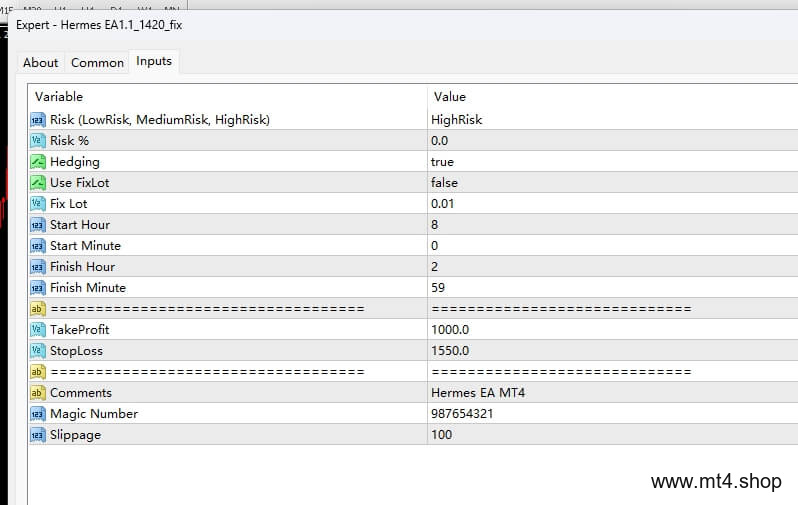Select the Hedging variable name

(75, 162)
